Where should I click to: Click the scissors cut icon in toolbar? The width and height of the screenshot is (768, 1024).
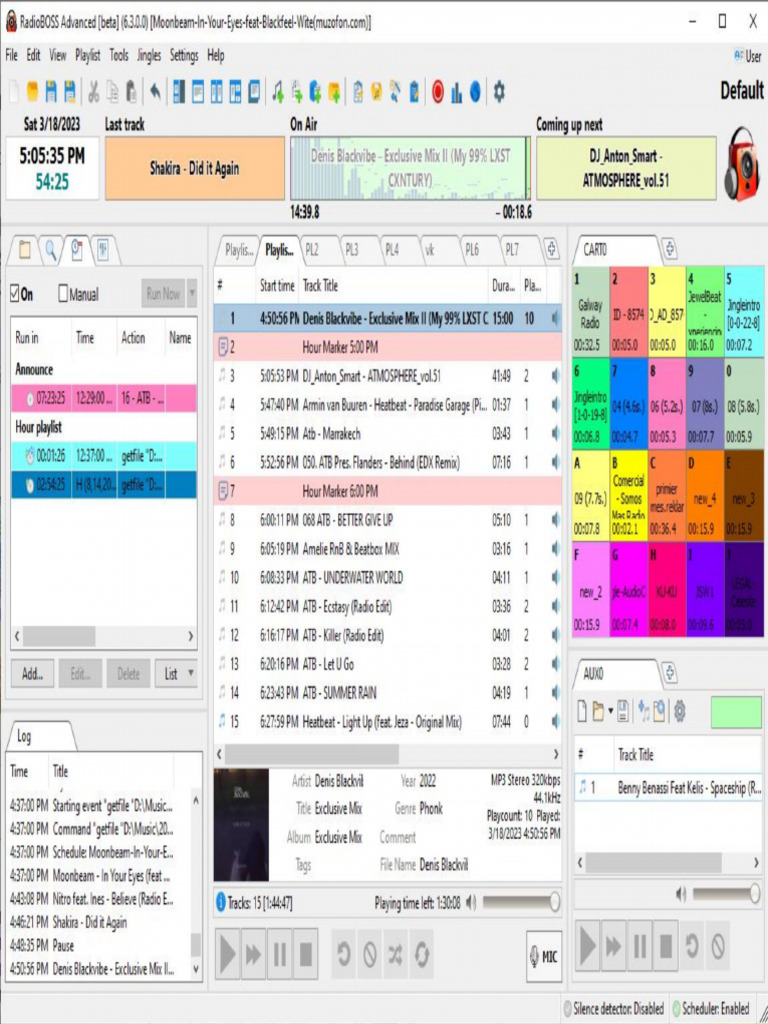pyautogui.click(x=93, y=92)
